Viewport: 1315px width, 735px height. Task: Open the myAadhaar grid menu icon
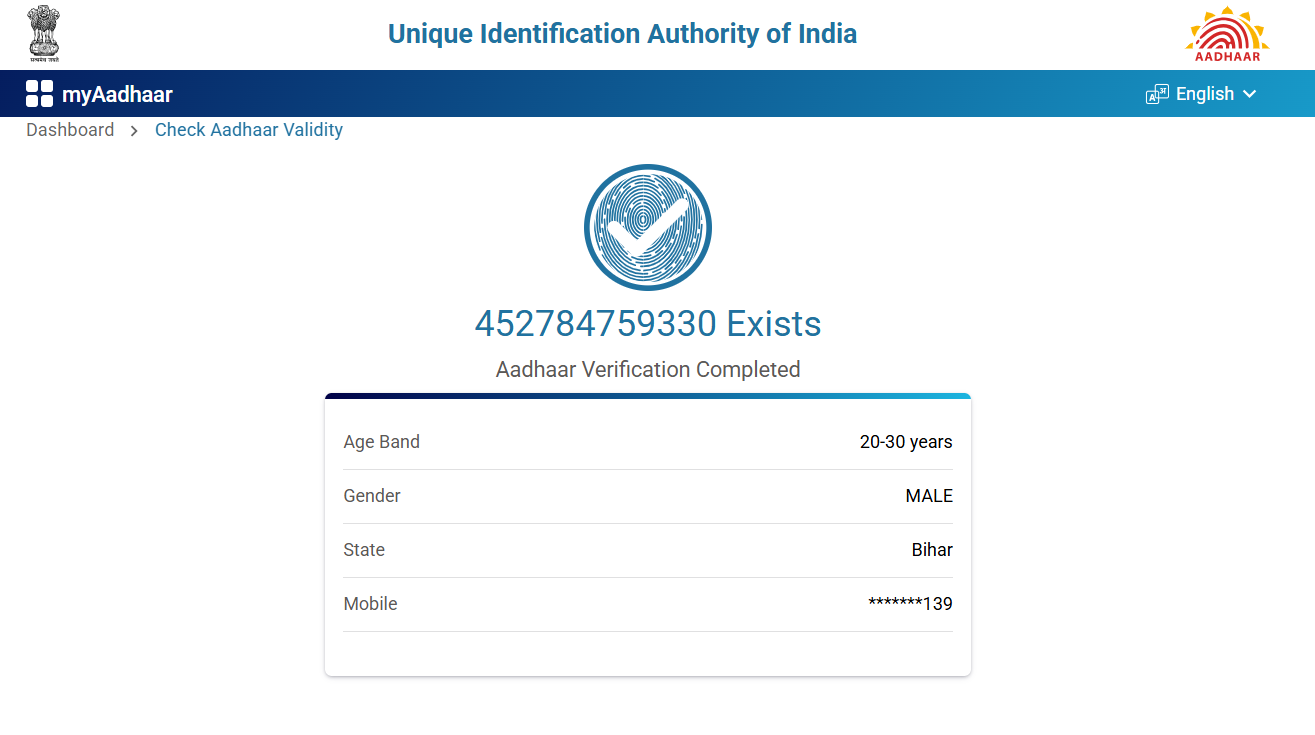(x=39, y=94)
